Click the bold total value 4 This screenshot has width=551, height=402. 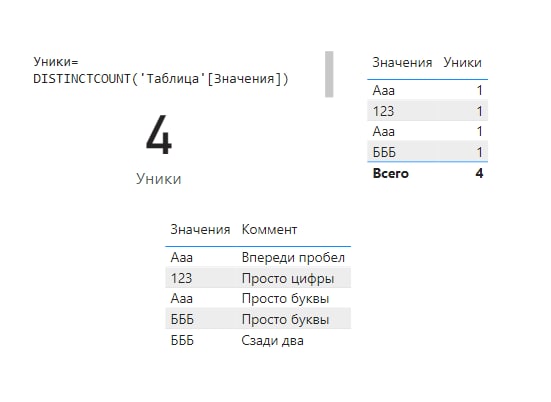(x=479, y=173)
